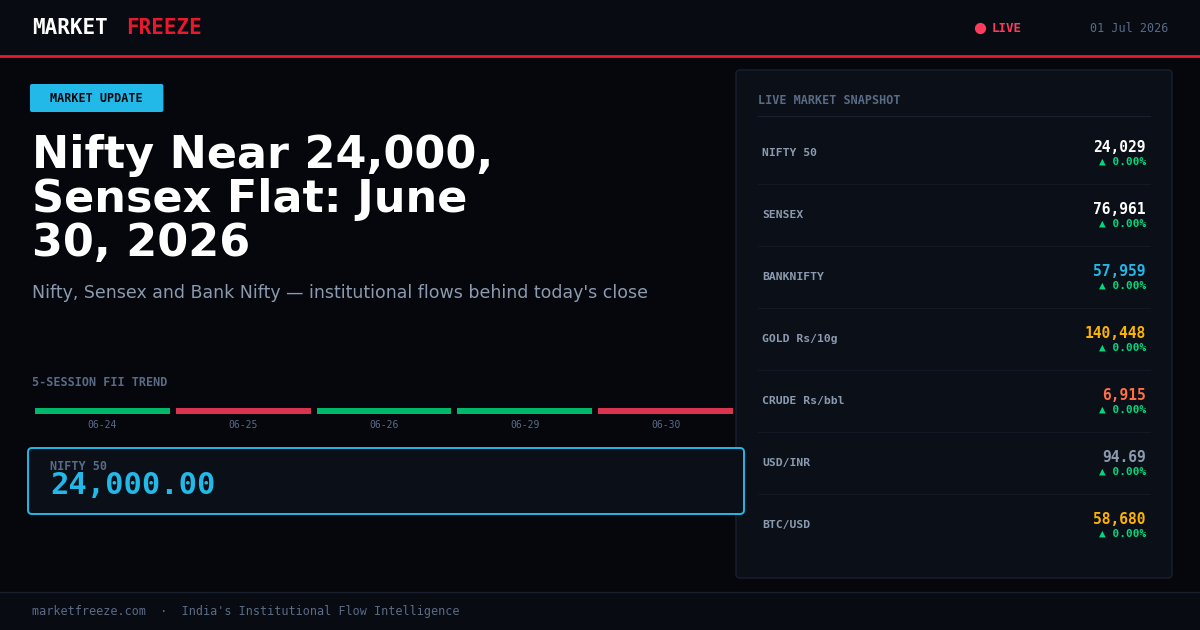Select the 06-29 FII trend bar
Image resolution: width=1200 pixels, height=630 pixels.
pyautogui.click(x=525, y=411)
